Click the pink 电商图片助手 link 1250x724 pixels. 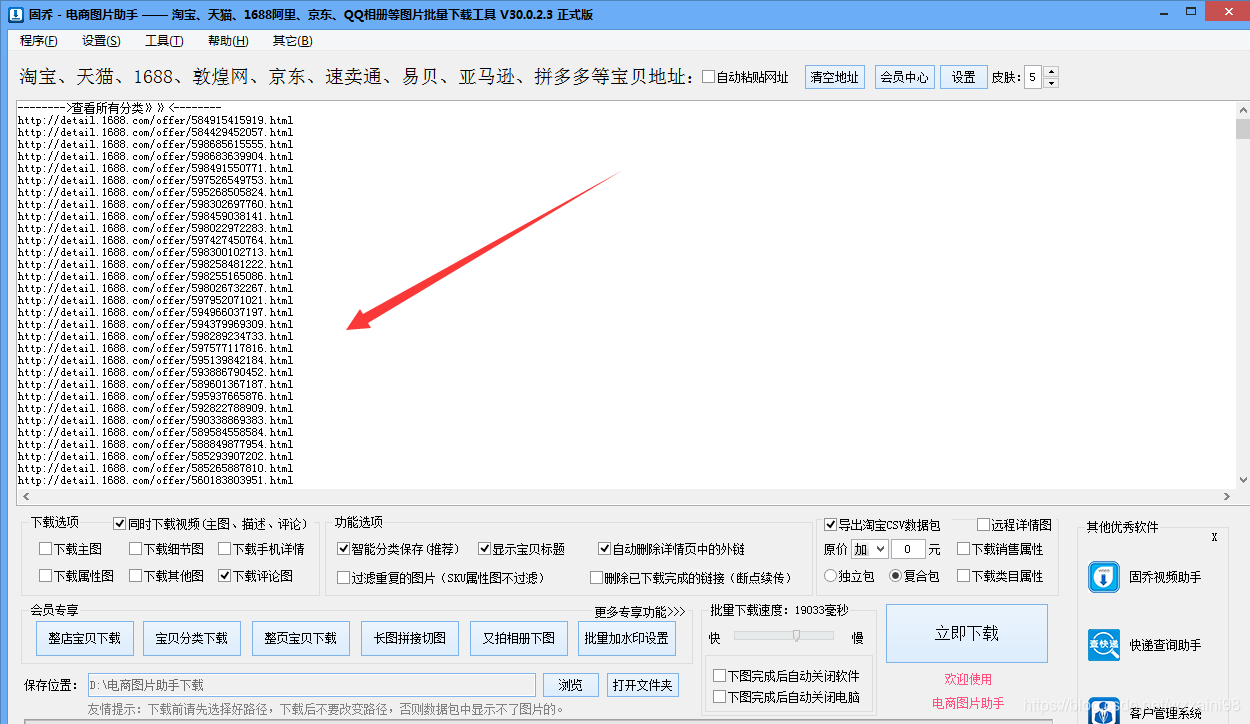968,703
